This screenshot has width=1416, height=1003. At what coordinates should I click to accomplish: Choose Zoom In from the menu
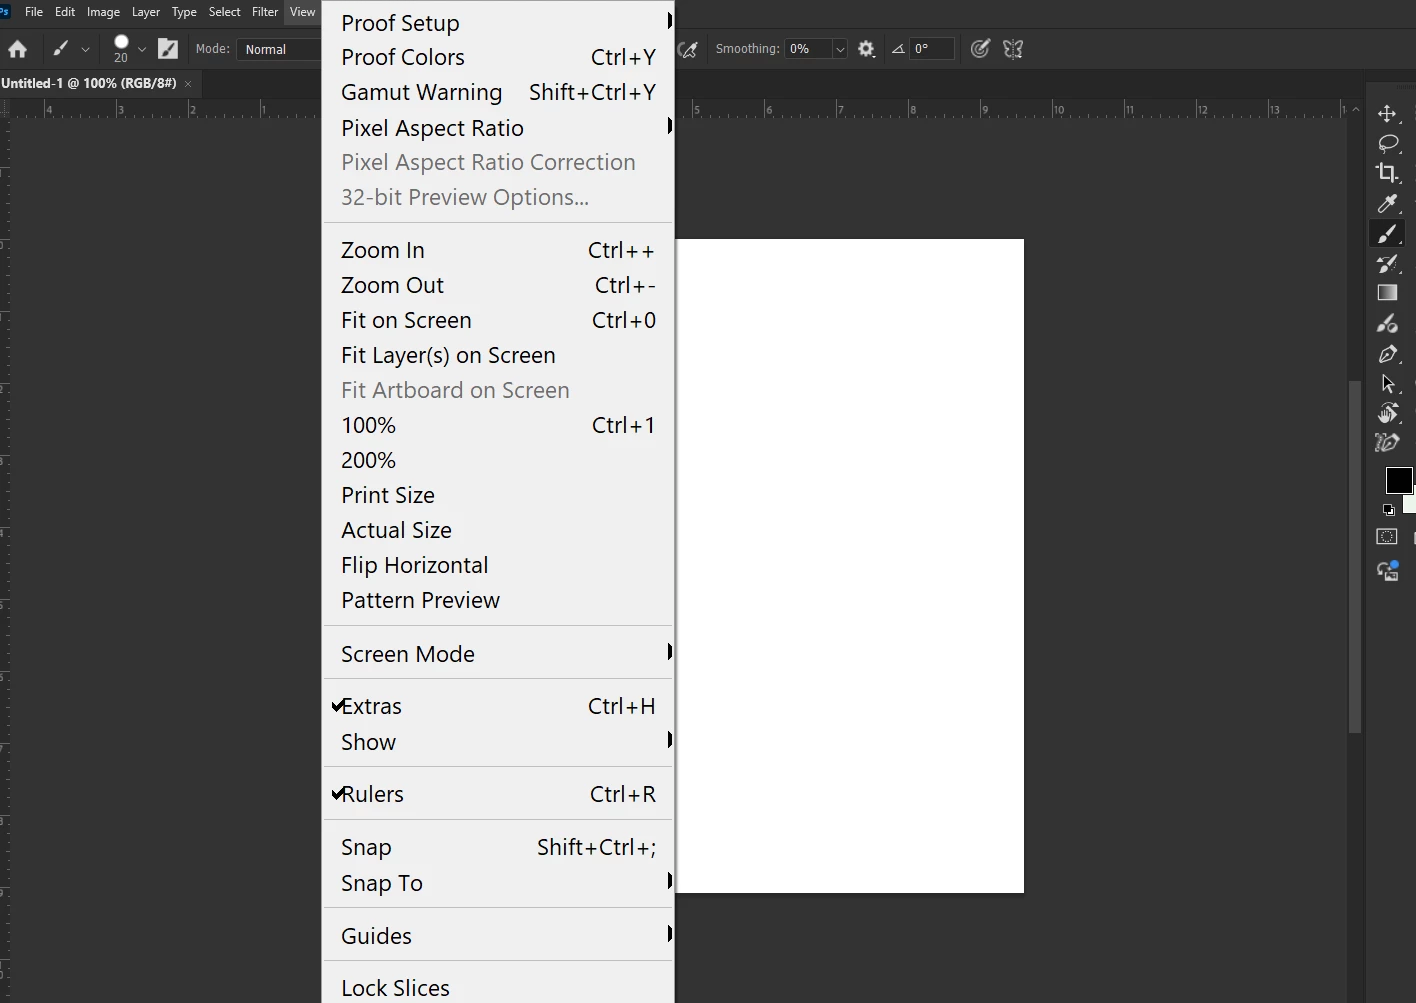498,250
